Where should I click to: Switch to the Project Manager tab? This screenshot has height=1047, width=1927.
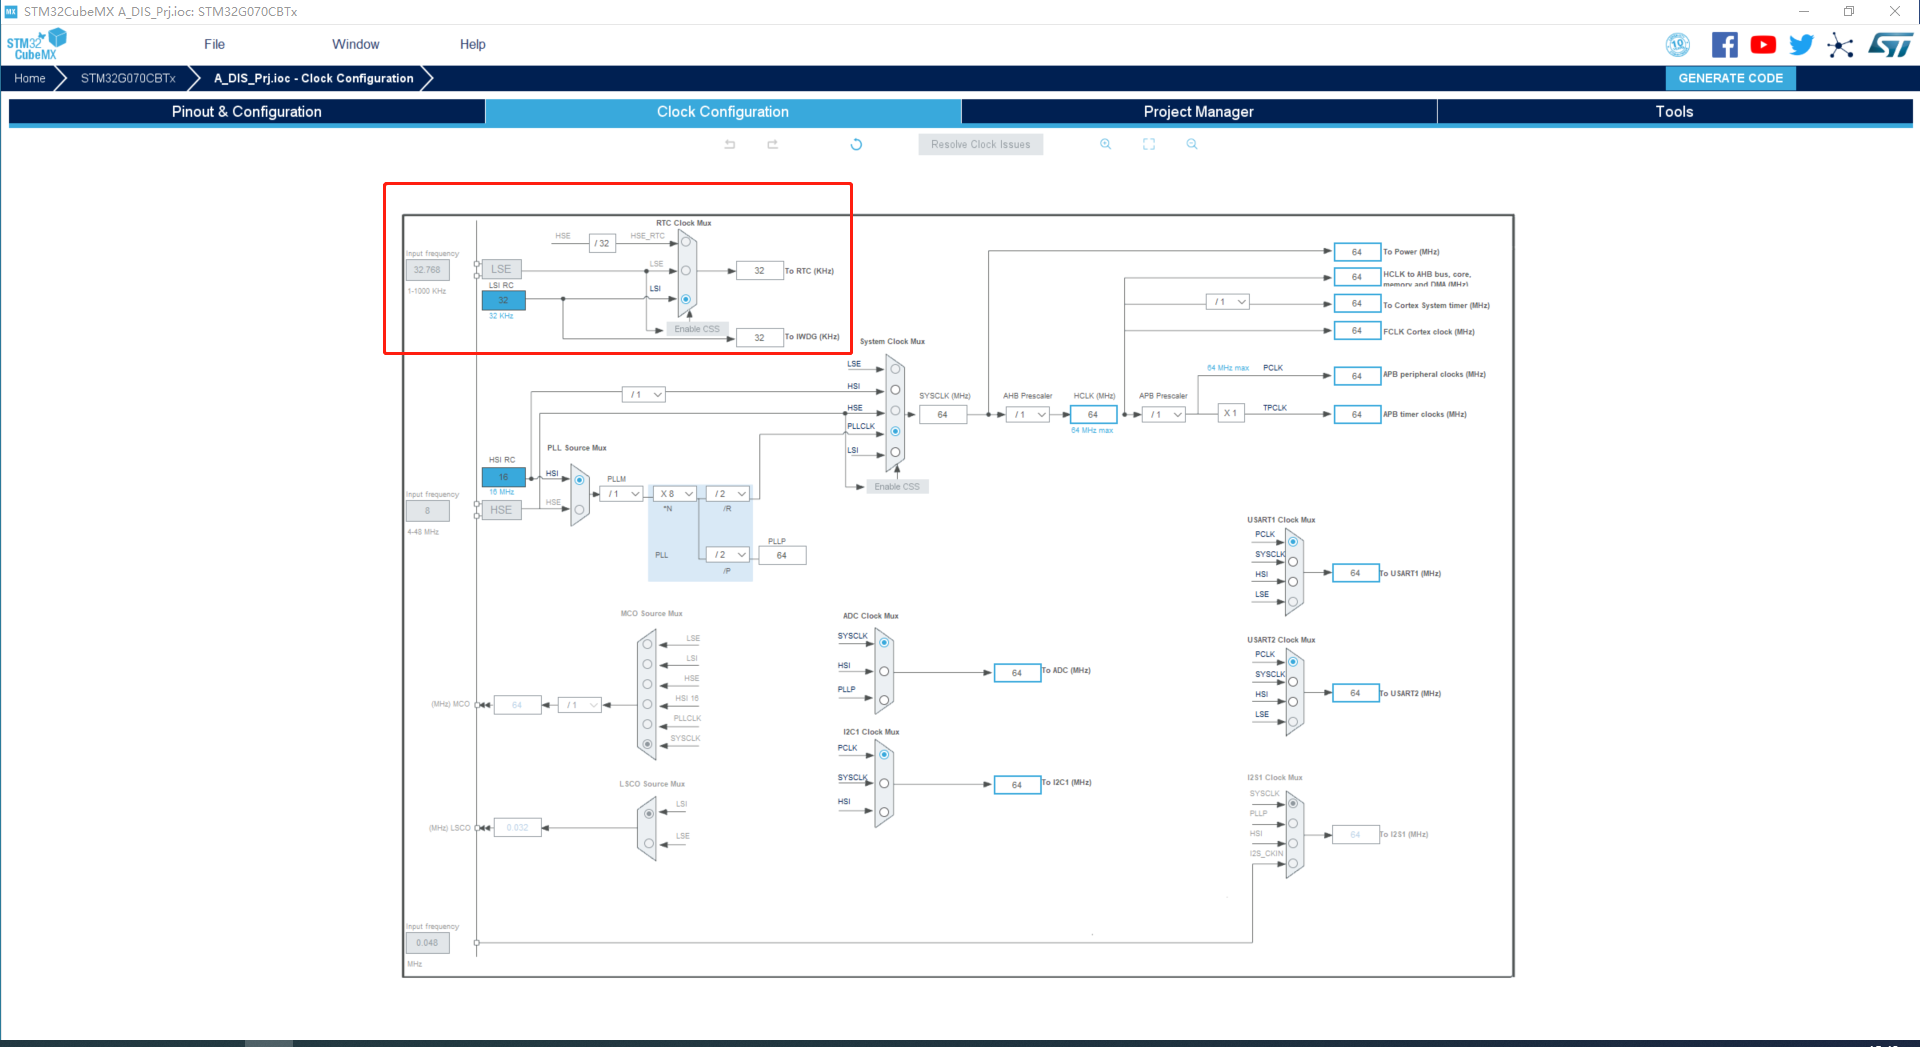(1198, 112)
